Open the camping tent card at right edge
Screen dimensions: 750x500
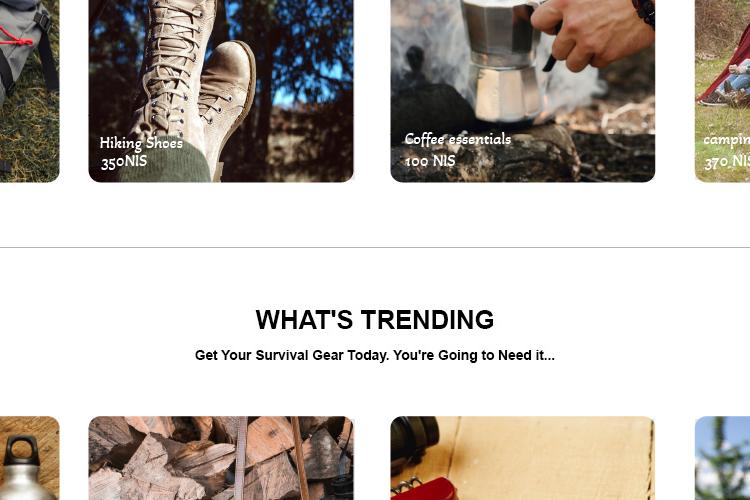[722, 91]
